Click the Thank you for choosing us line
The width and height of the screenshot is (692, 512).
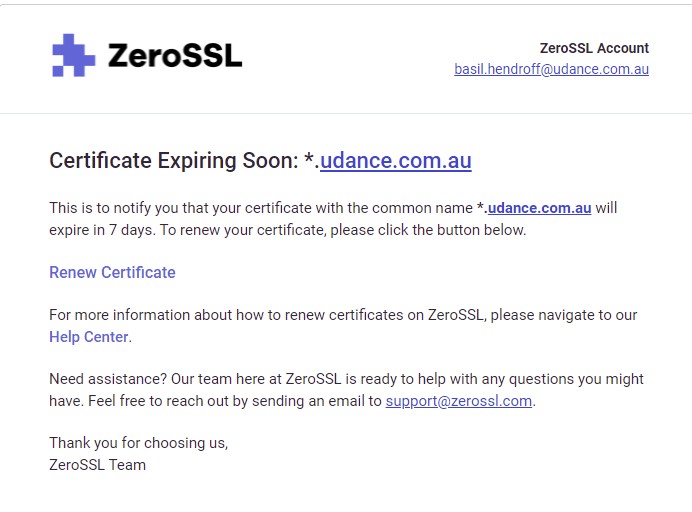click(139, 443)
